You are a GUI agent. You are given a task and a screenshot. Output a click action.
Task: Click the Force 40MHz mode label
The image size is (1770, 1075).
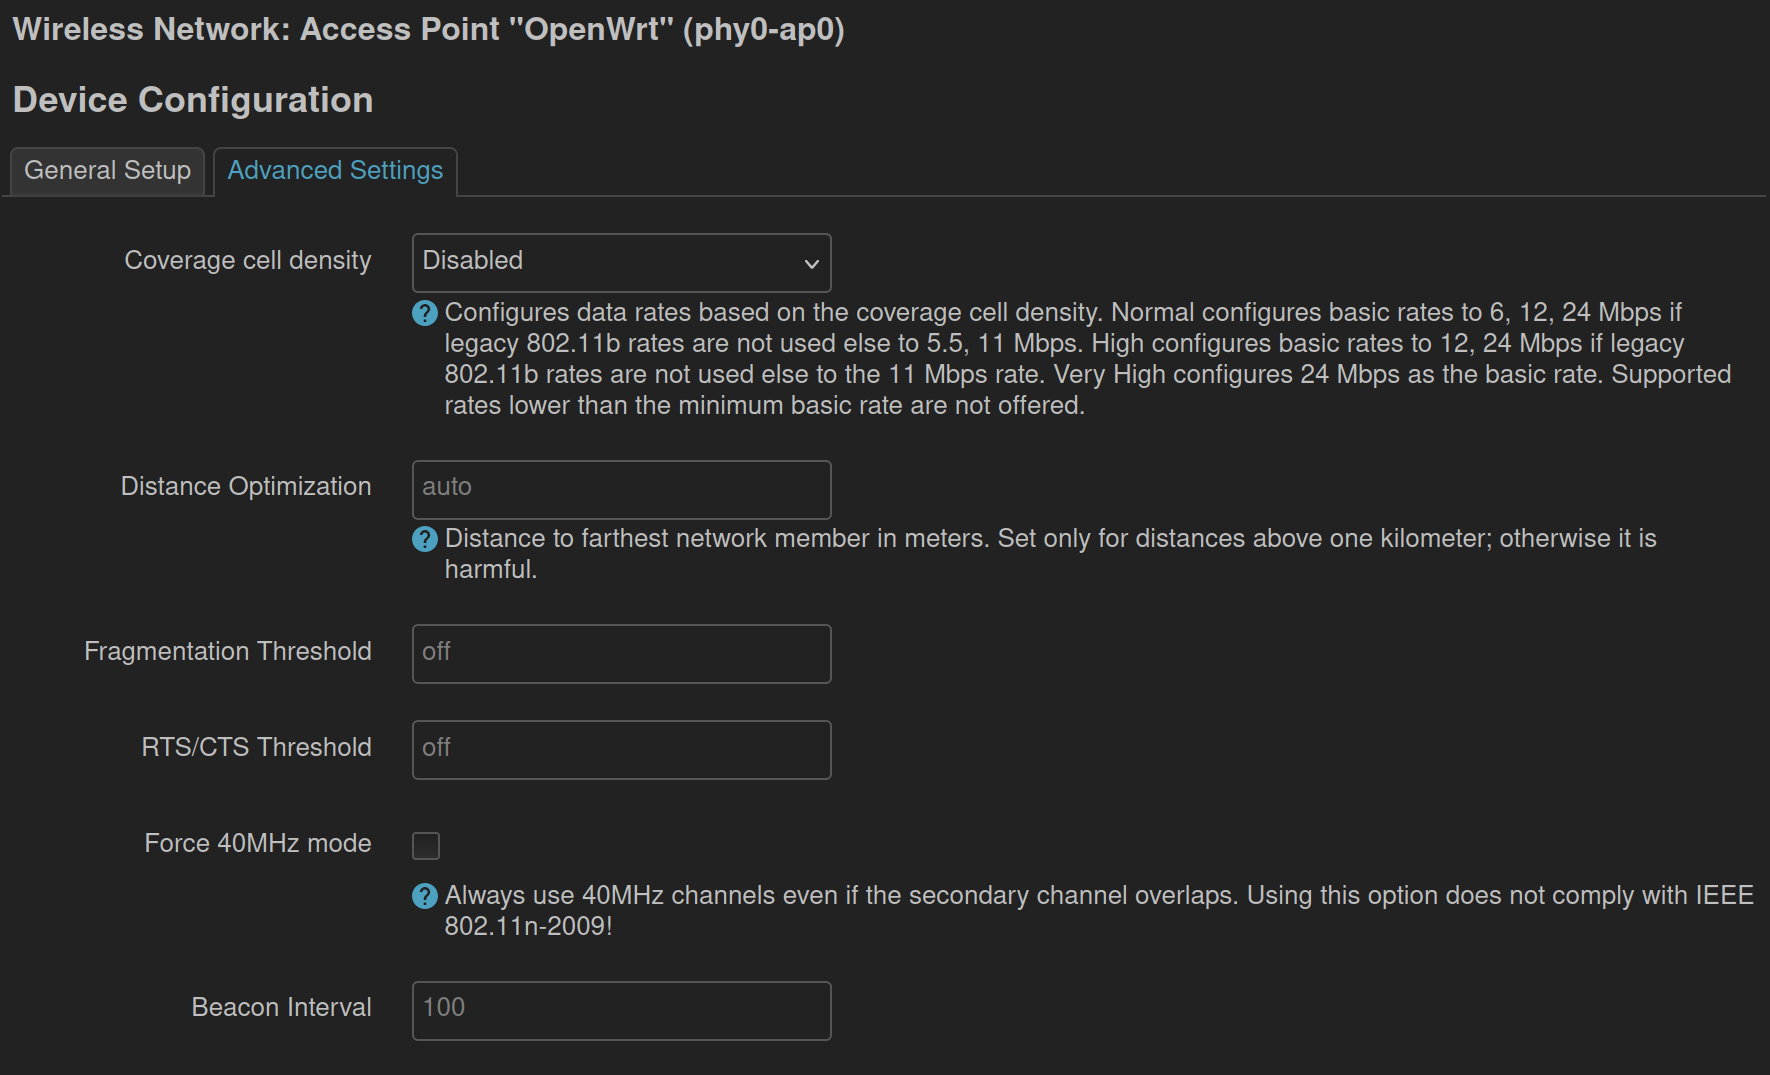[x=258, y=843]
